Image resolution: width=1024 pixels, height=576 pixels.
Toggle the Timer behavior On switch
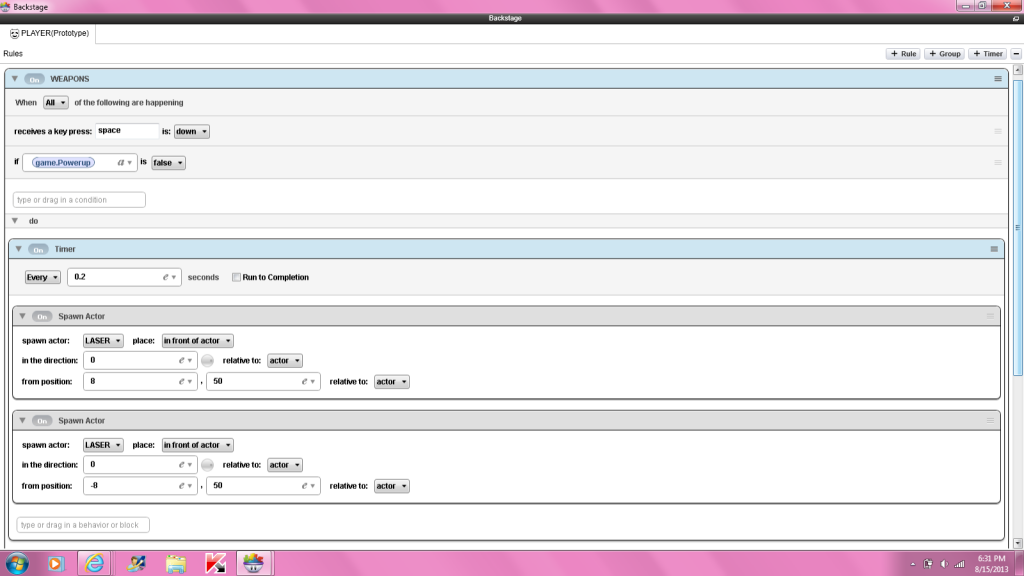coord(39,249)
